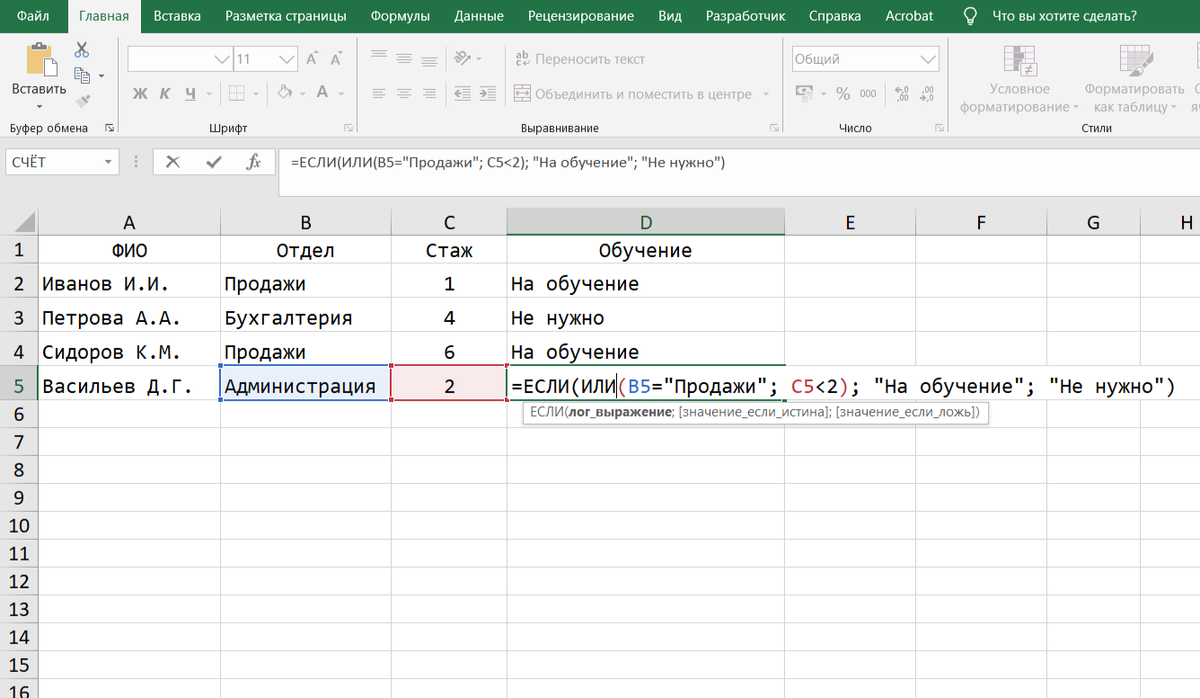Open Условное форматирование menu
This screenshot has width=1200, height=698.
click(x=1019, y=79)
